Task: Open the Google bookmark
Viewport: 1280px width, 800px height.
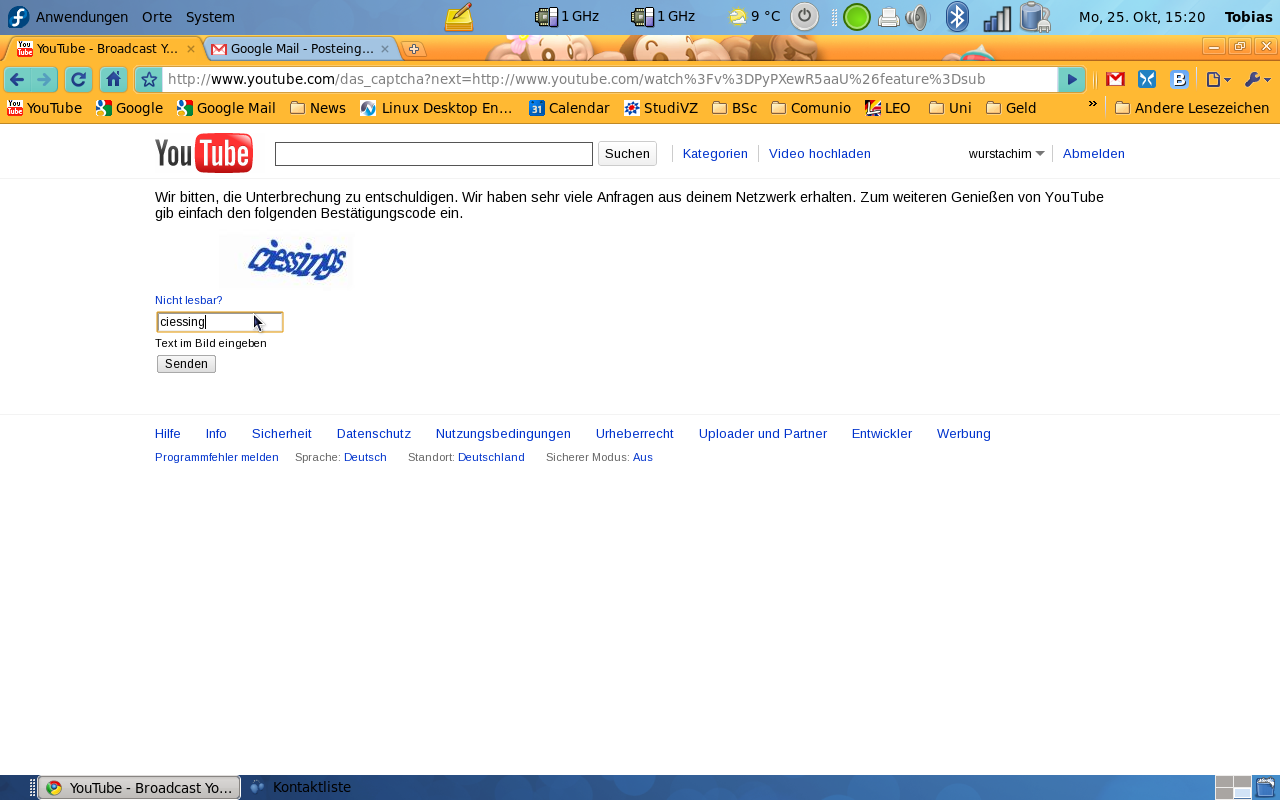Action: (x=129, y=108)
